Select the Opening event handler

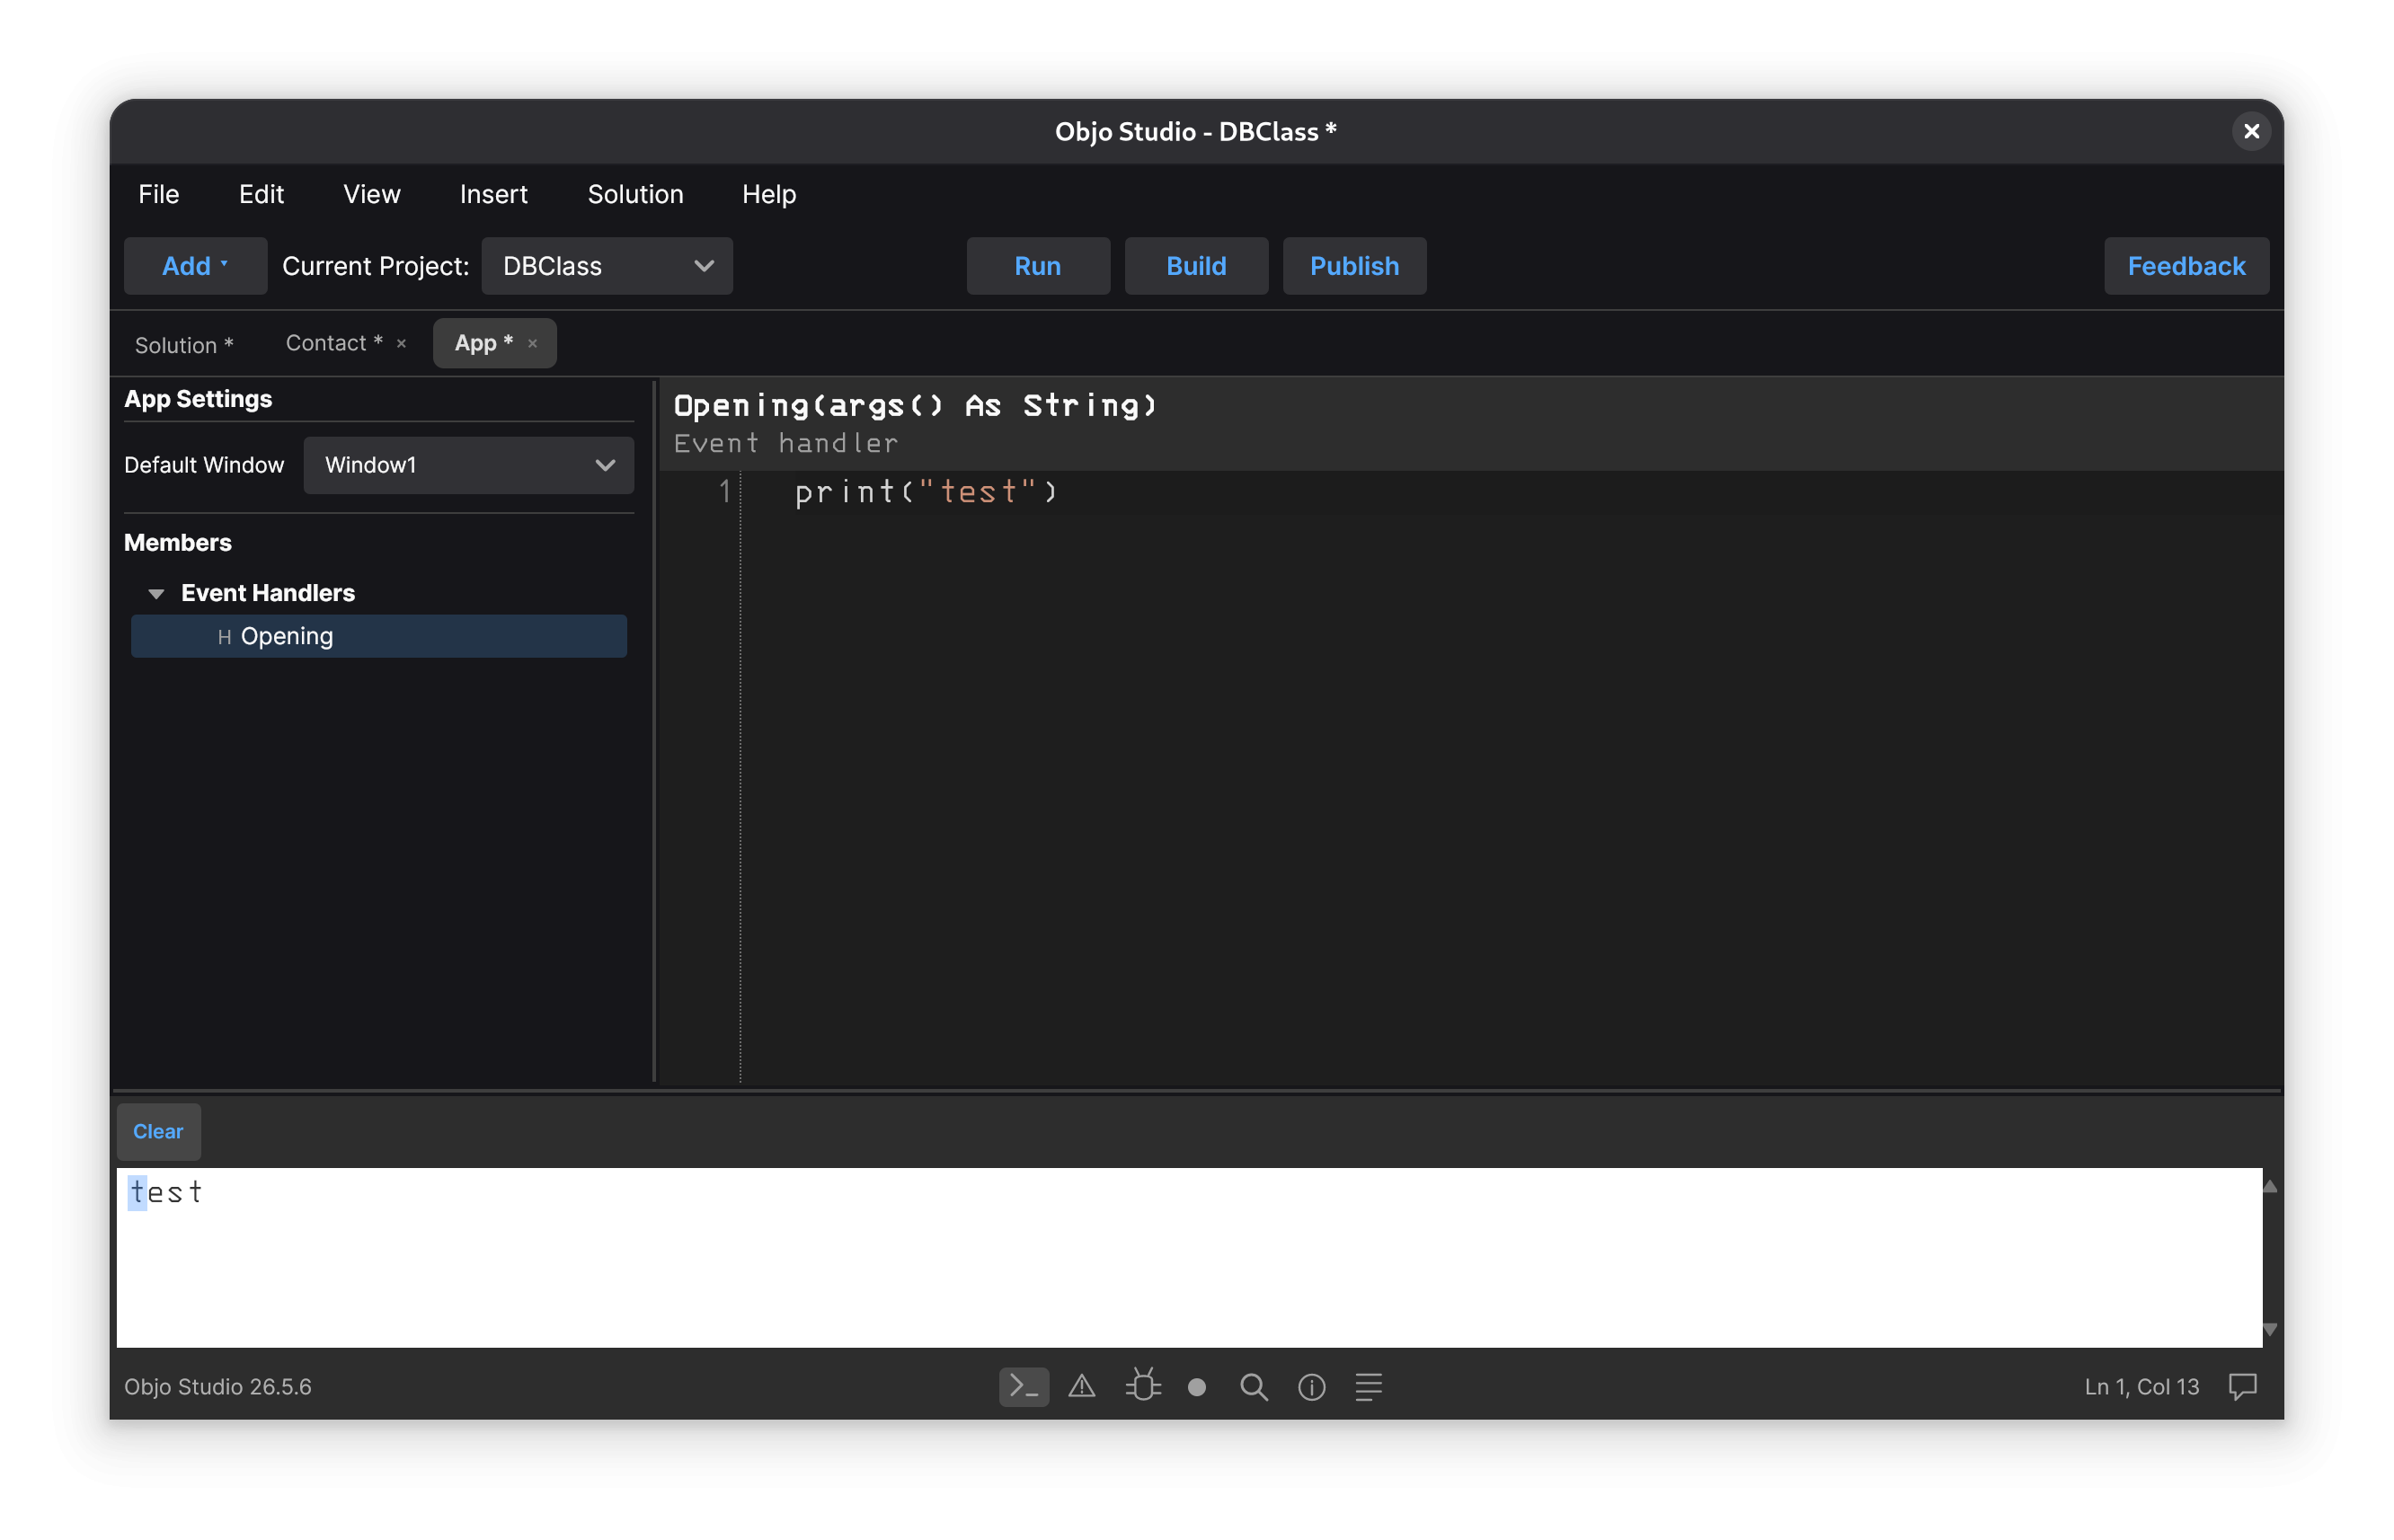379,636
